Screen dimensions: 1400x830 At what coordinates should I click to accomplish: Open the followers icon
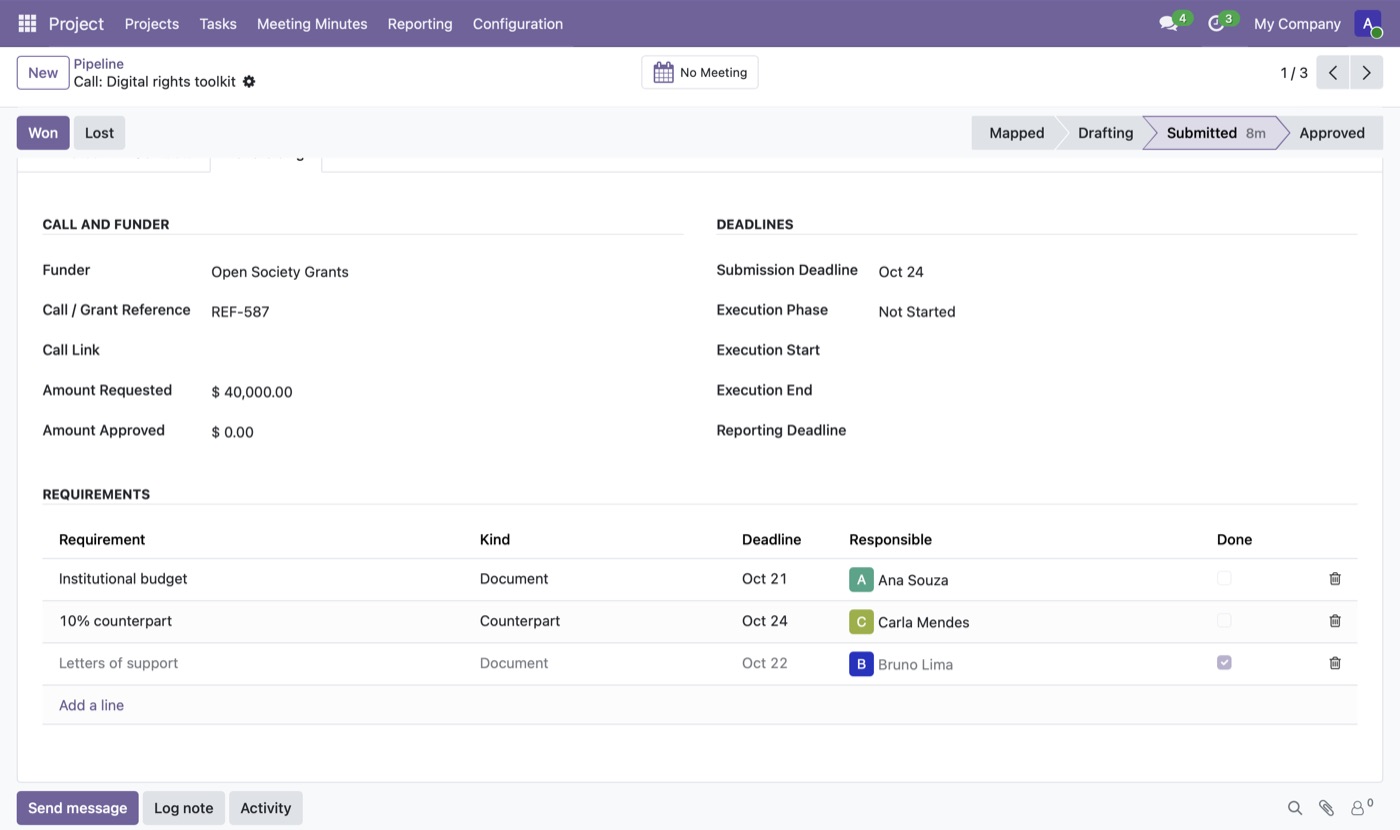pyautogui.click(x=1361, y=807)
